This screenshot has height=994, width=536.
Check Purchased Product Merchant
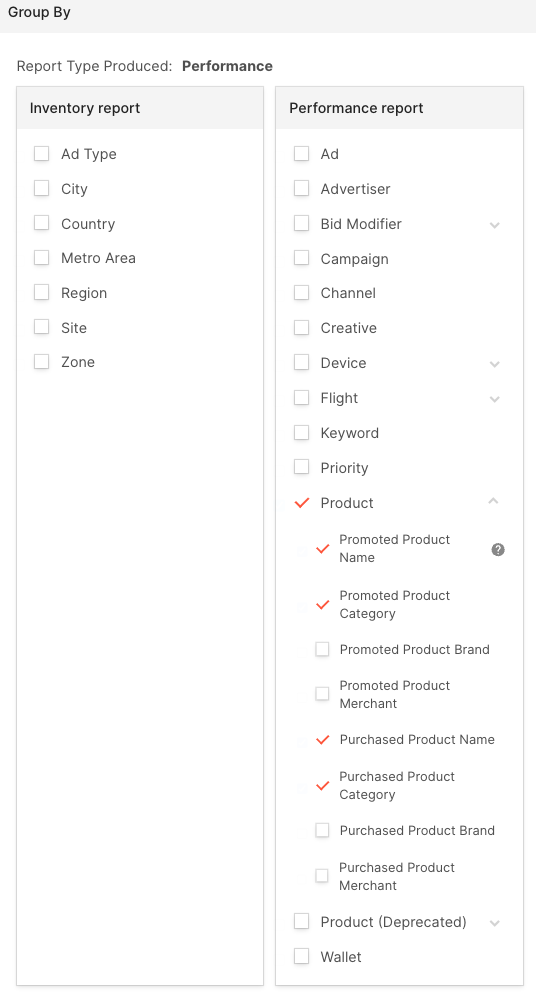[322, 876]
